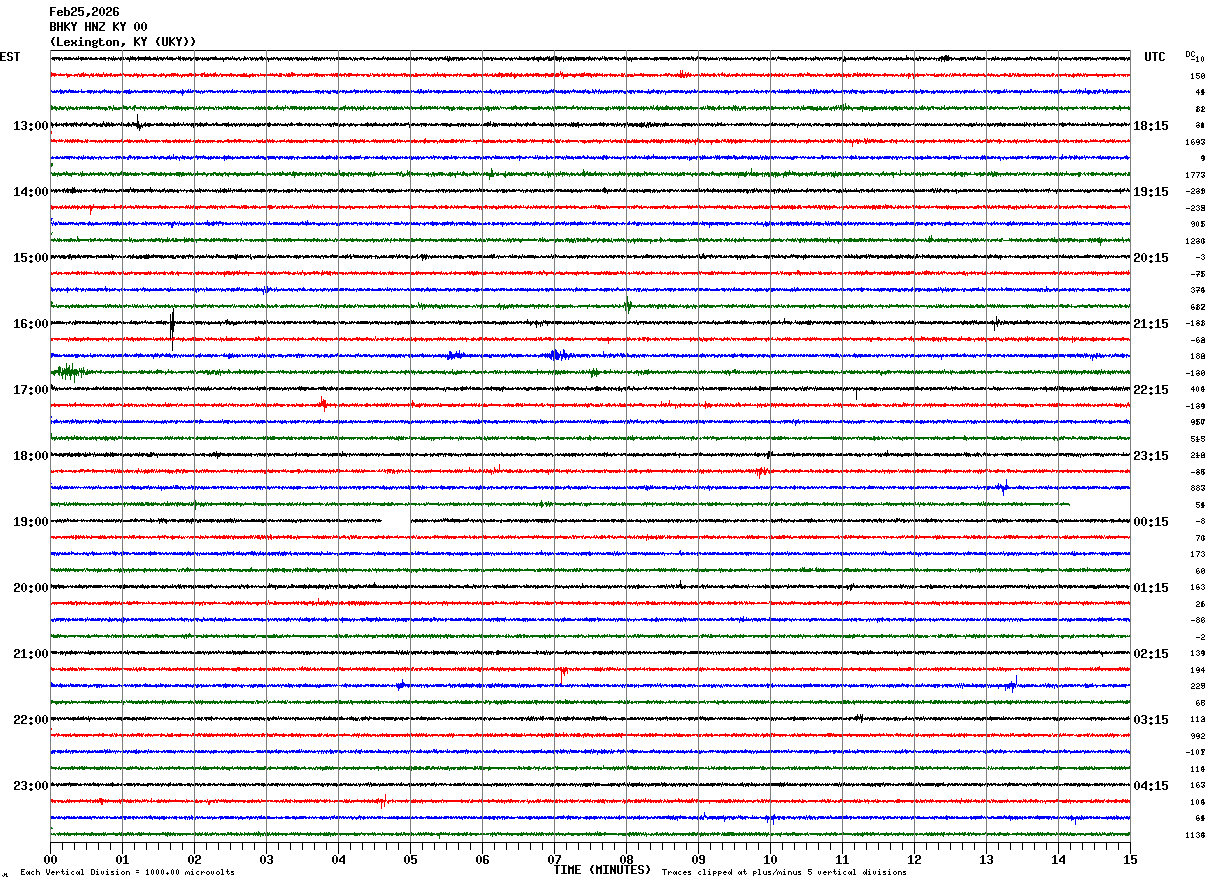Click the 06 minute axis tick label
This screenshot has height=886, width=1210.
482,860
